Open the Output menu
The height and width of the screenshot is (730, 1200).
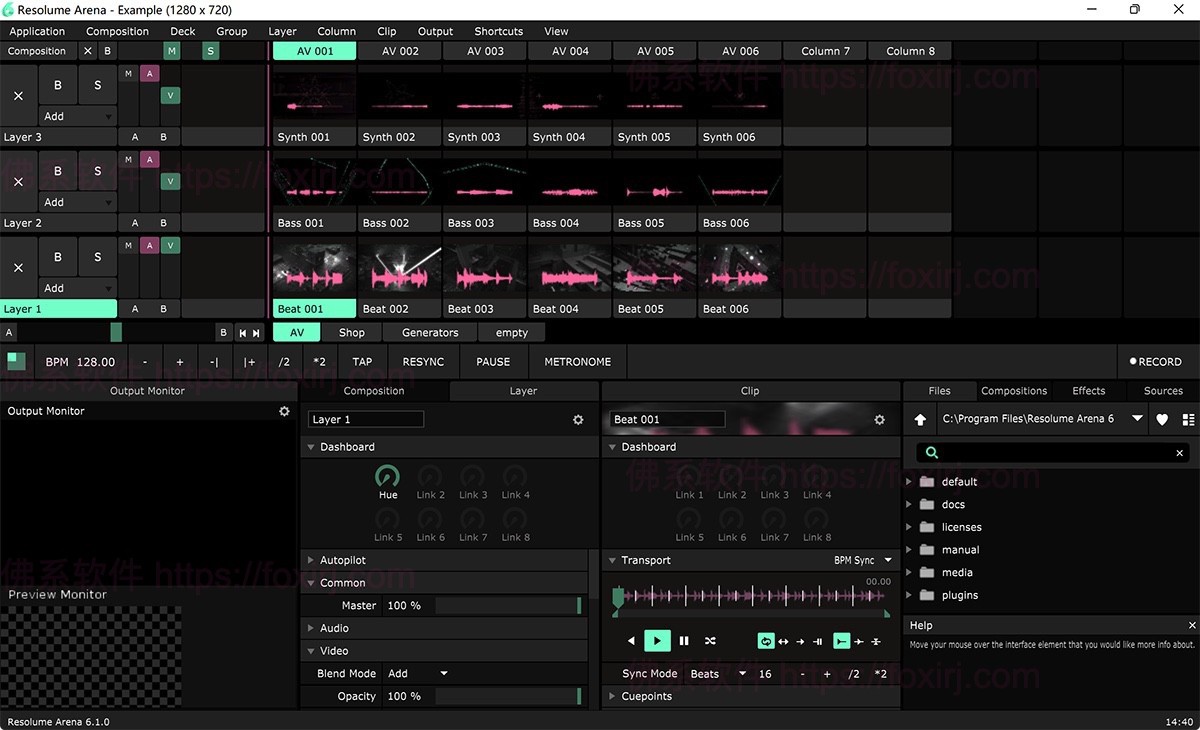coord(435,31)
